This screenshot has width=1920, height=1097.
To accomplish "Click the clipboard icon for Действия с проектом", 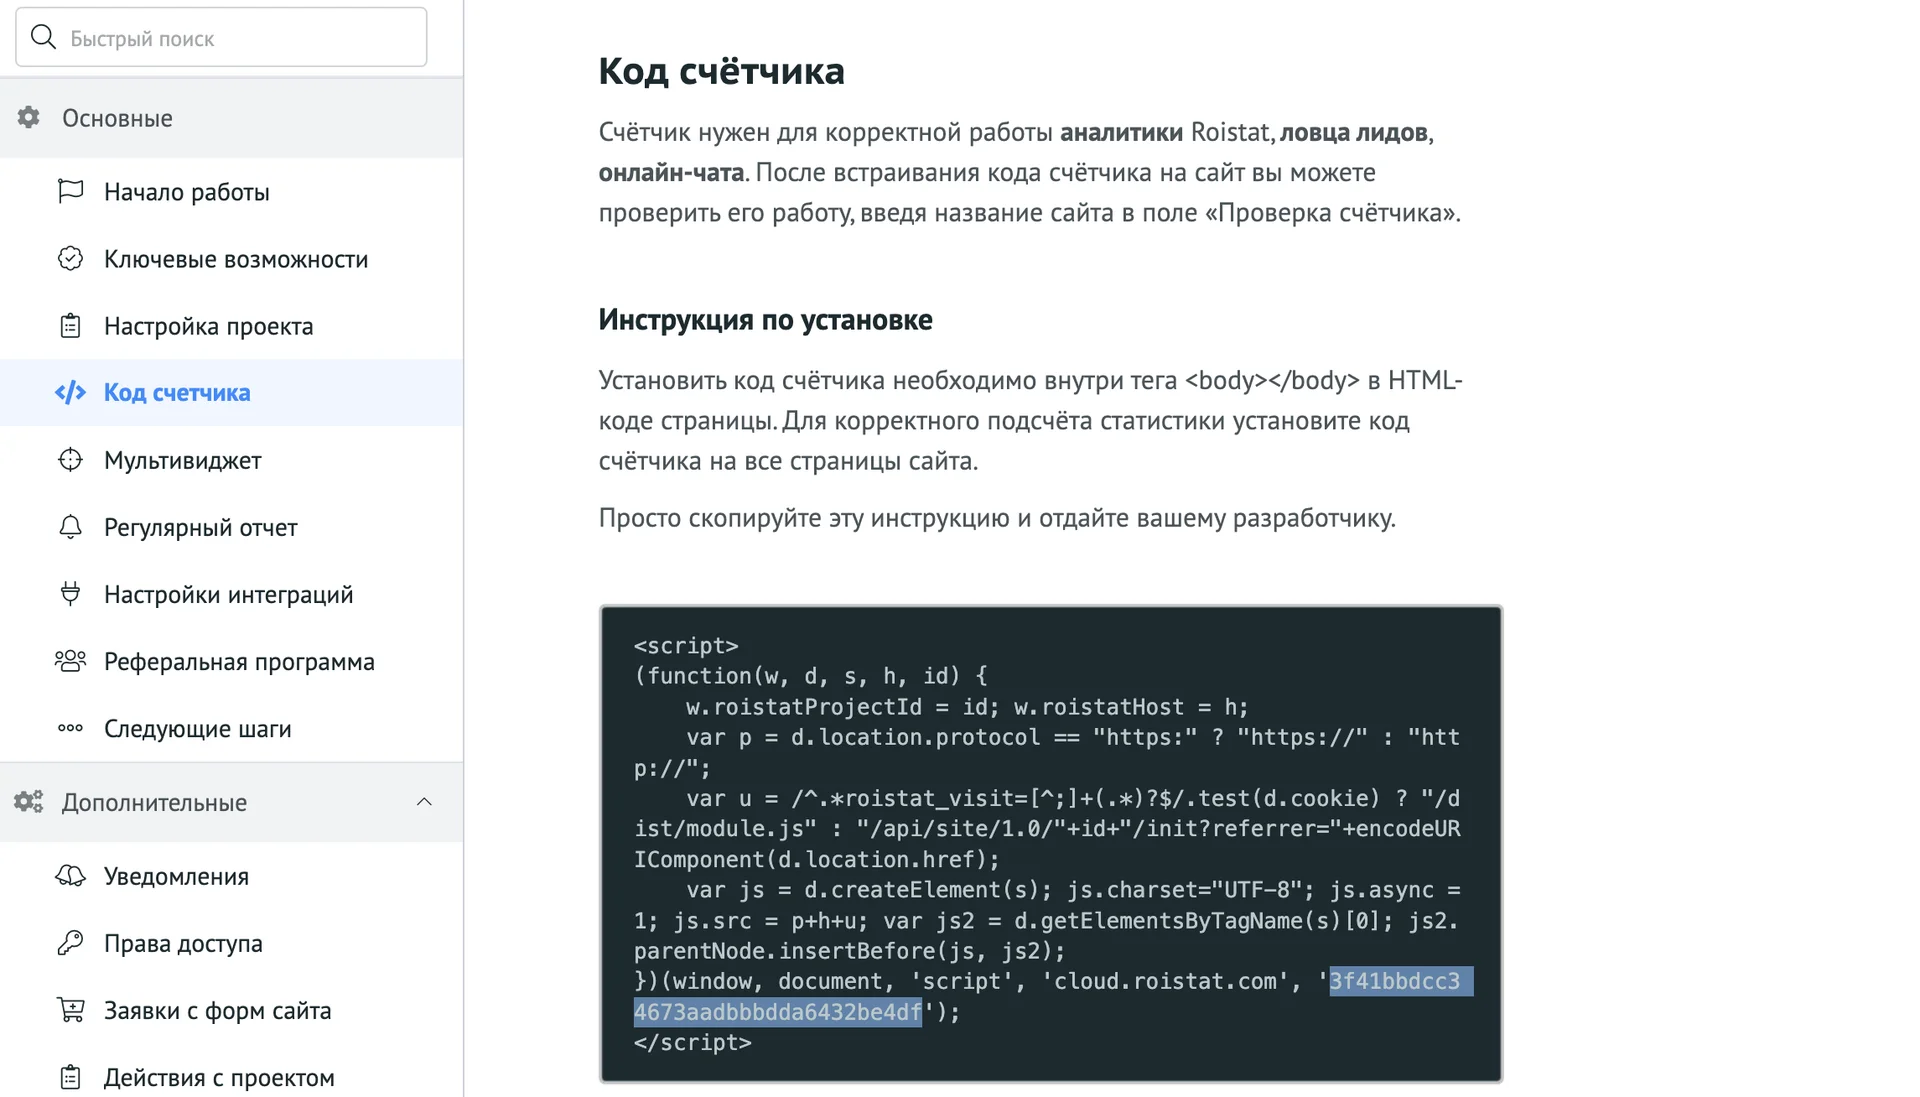I will (x=70, y=1077).
